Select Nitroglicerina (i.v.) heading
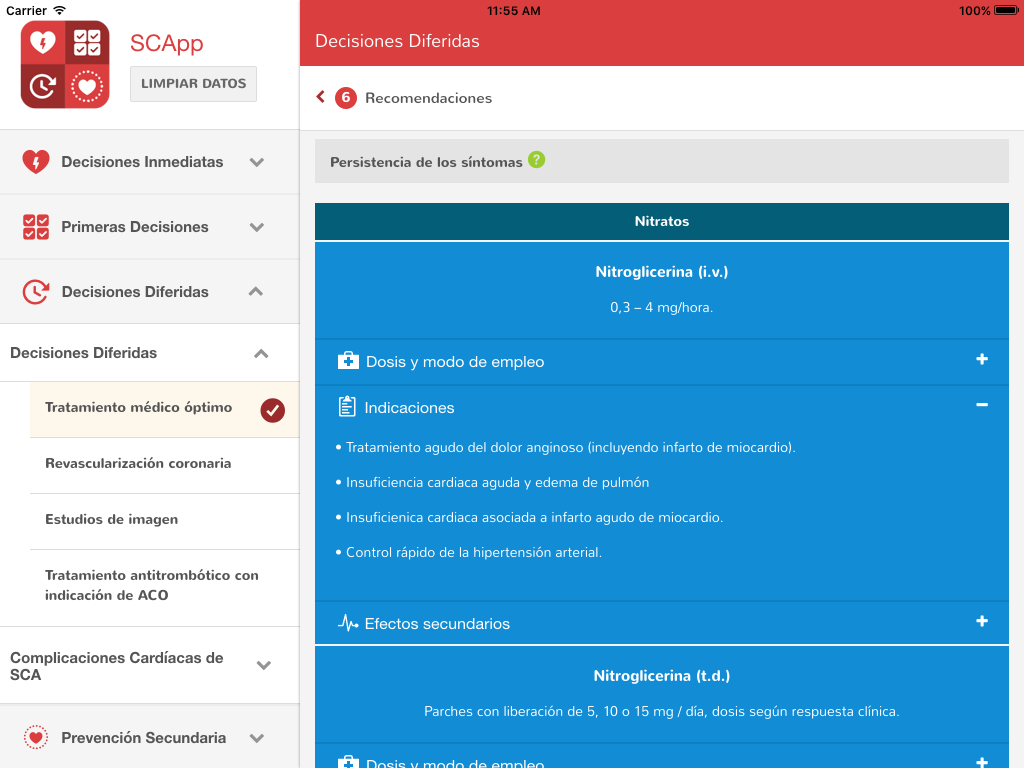The image size is (1024, 768). (662, 272)
